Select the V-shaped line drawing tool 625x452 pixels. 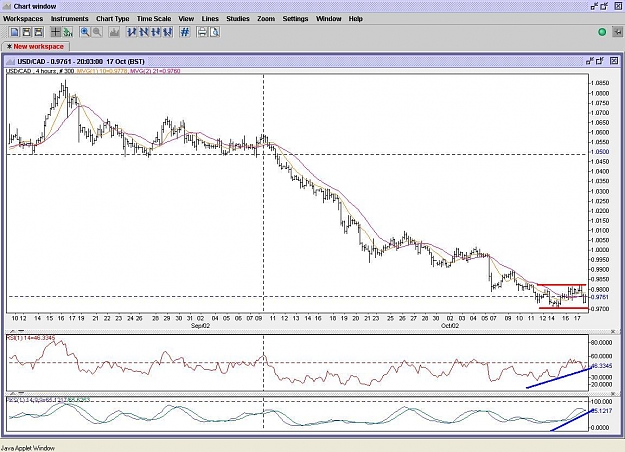(167, 32)
